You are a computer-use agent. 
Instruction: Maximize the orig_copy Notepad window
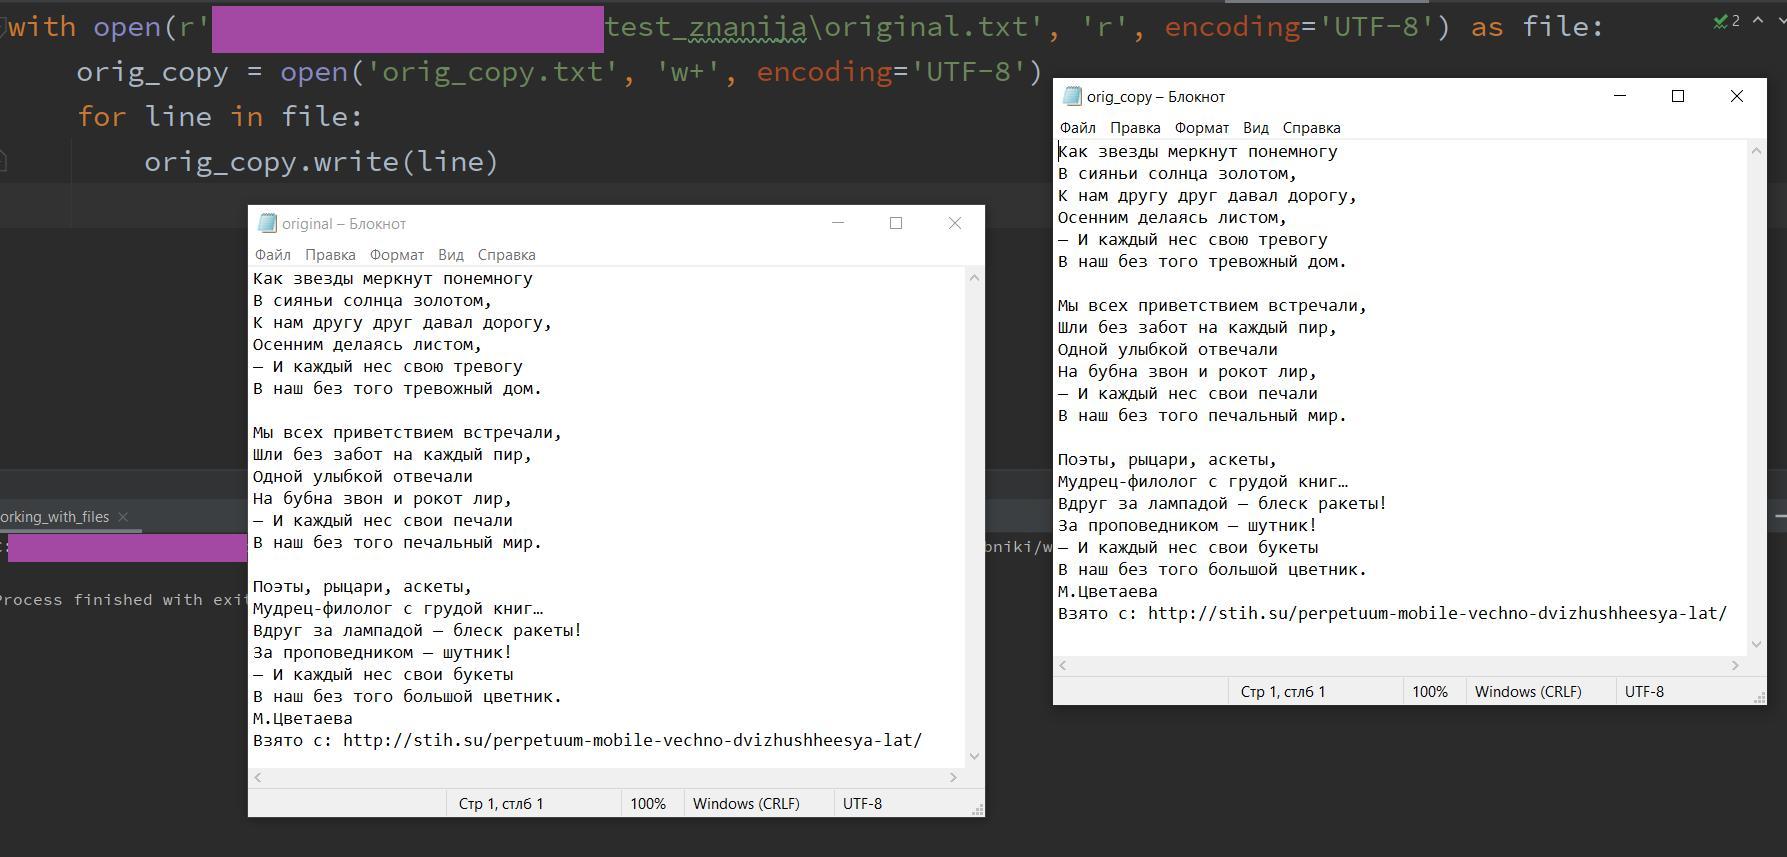click(1678, 96)
